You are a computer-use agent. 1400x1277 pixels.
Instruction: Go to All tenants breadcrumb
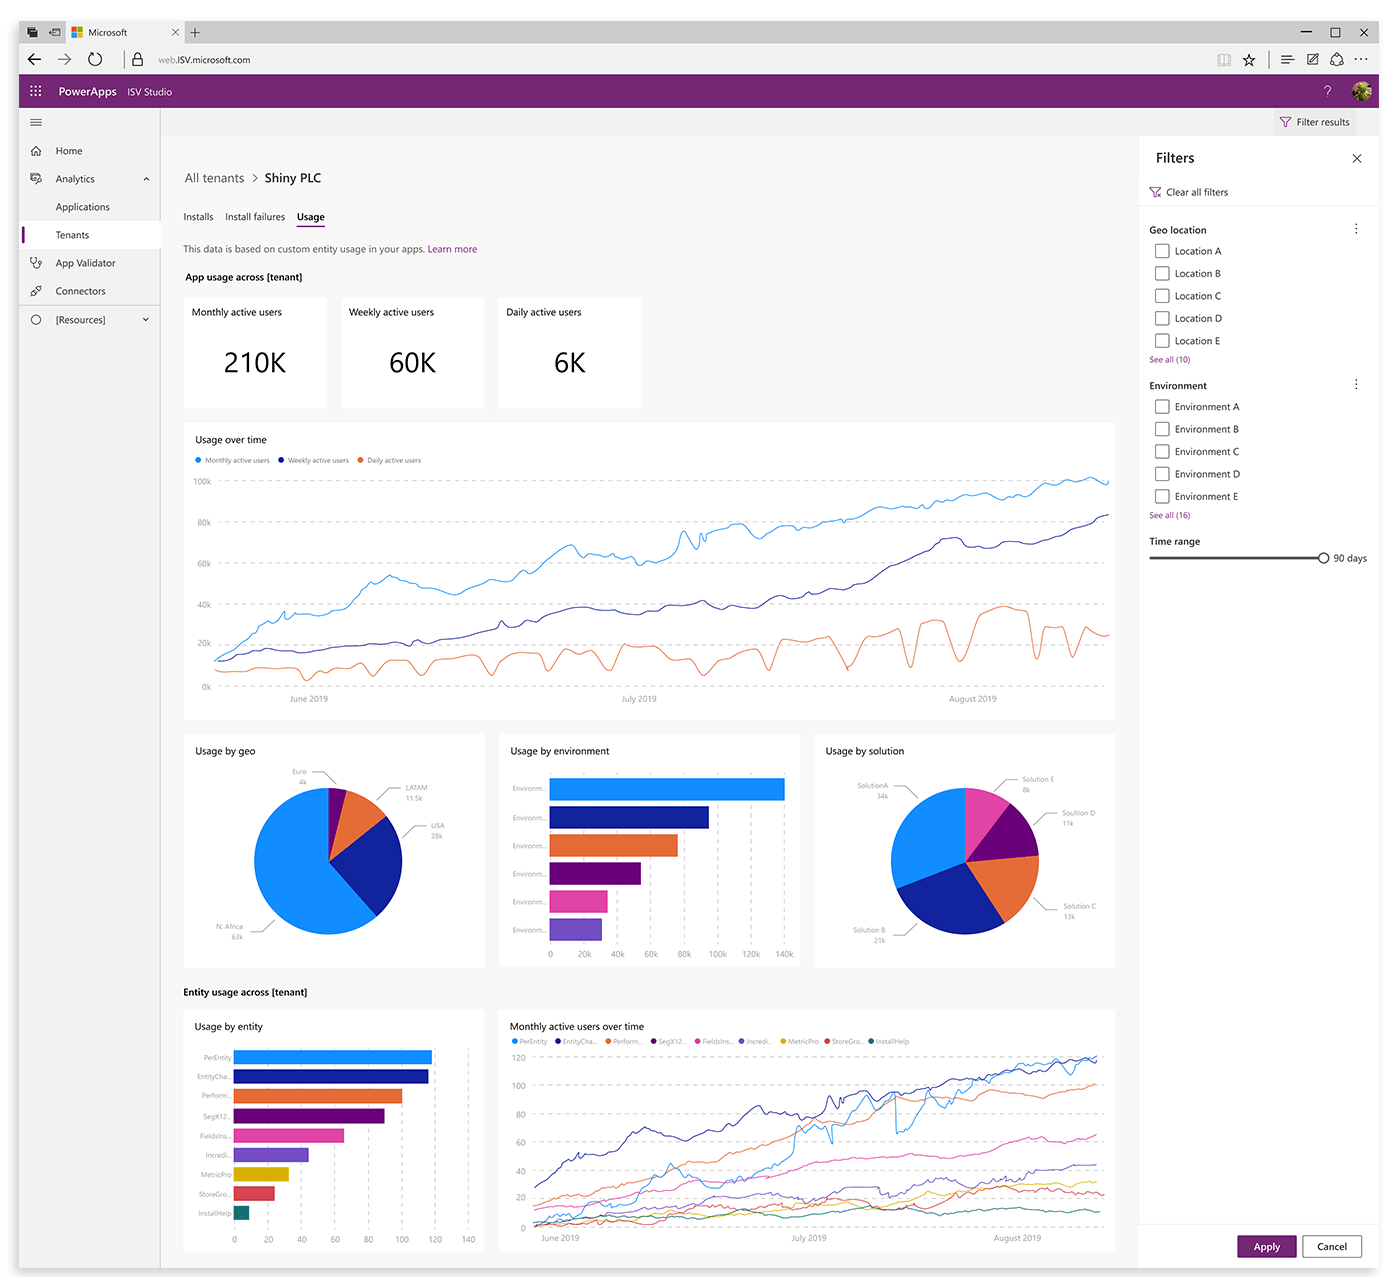tap(214, 178)
